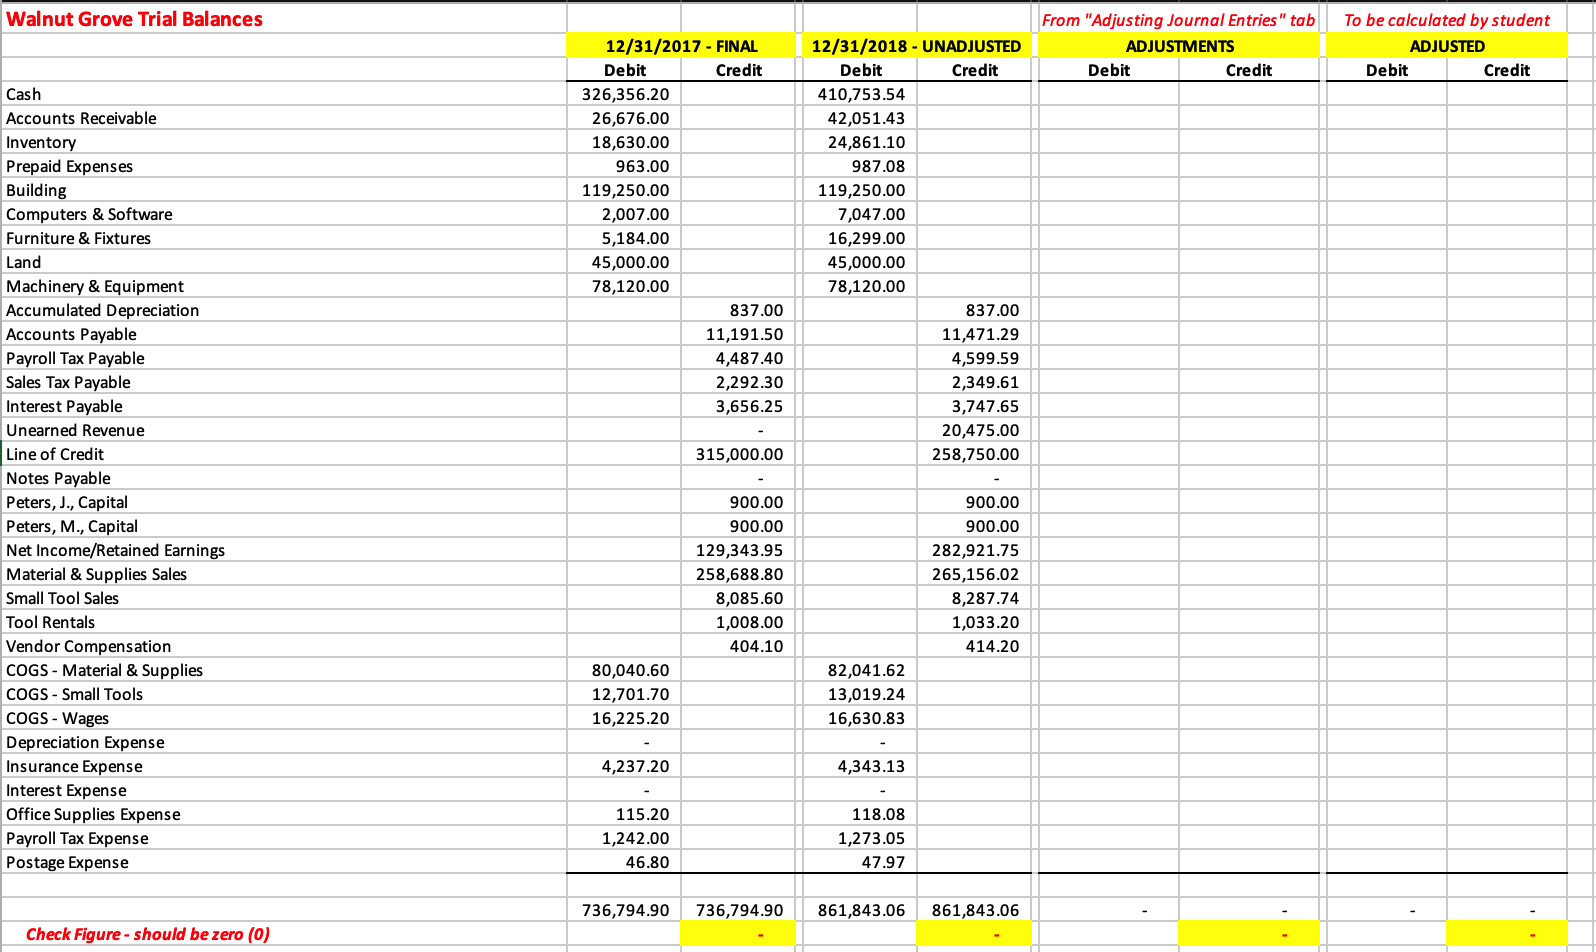Select Vendor Compensation credit 414.20
The height and width of the screenshot is (952, 1596).
(974, 646)
